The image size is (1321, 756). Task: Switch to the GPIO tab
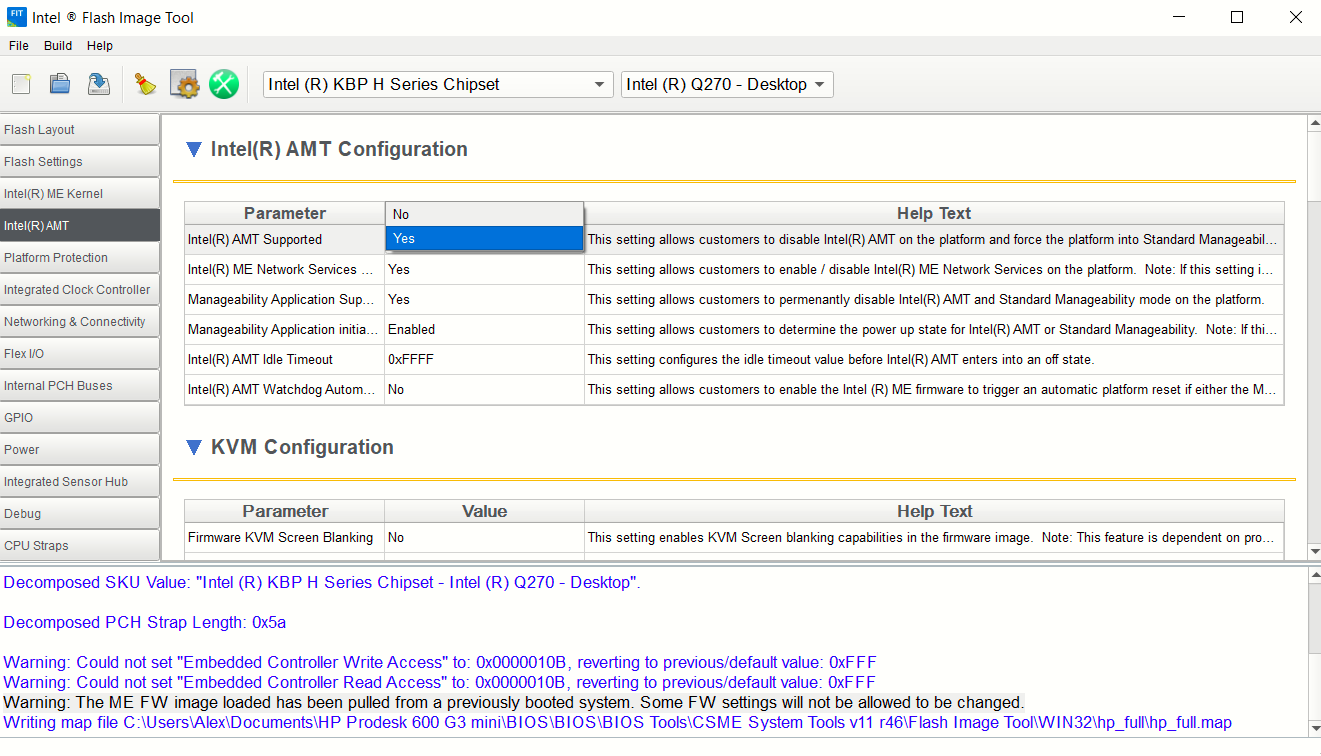(80, 418)
